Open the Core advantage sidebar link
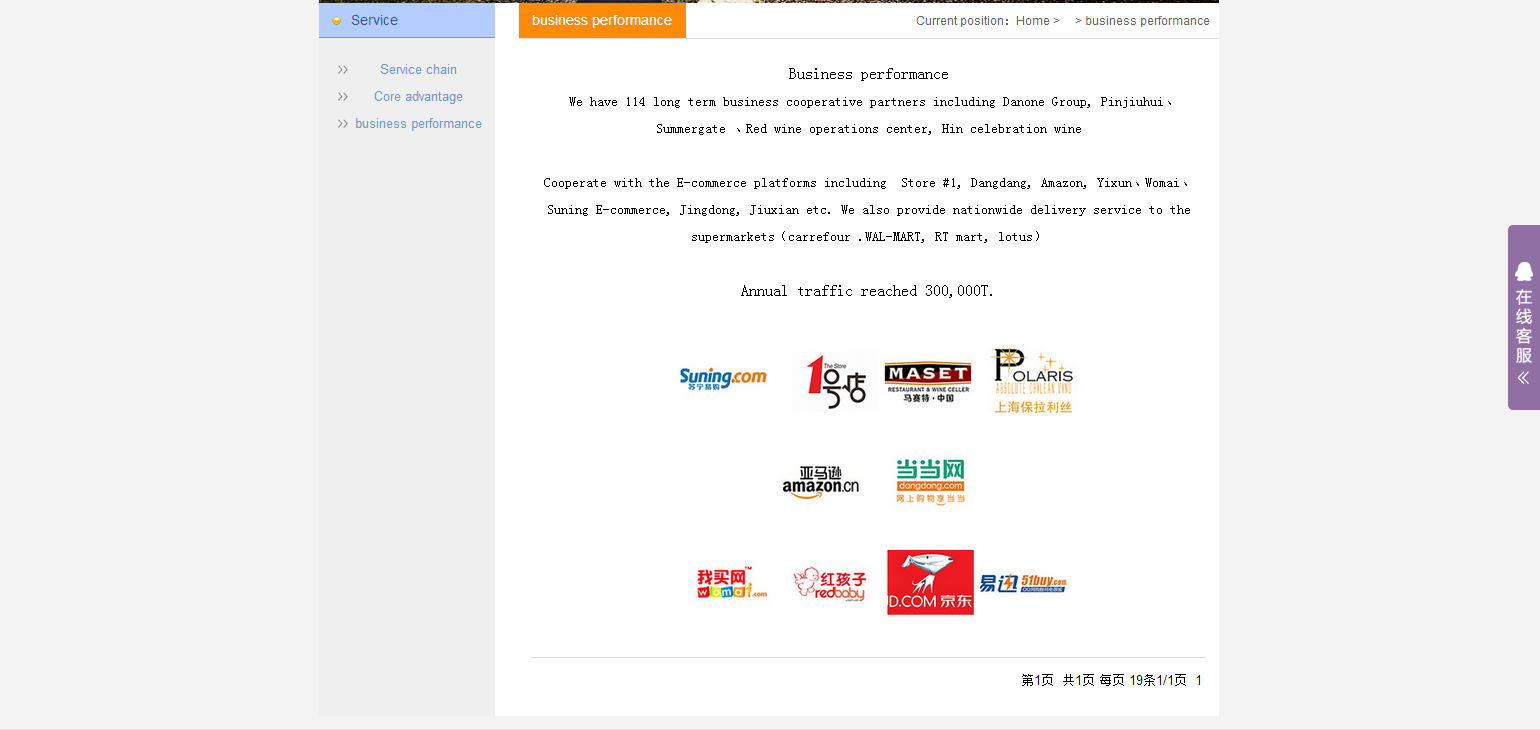The image size is (1540, 730). tap(418, 96)
